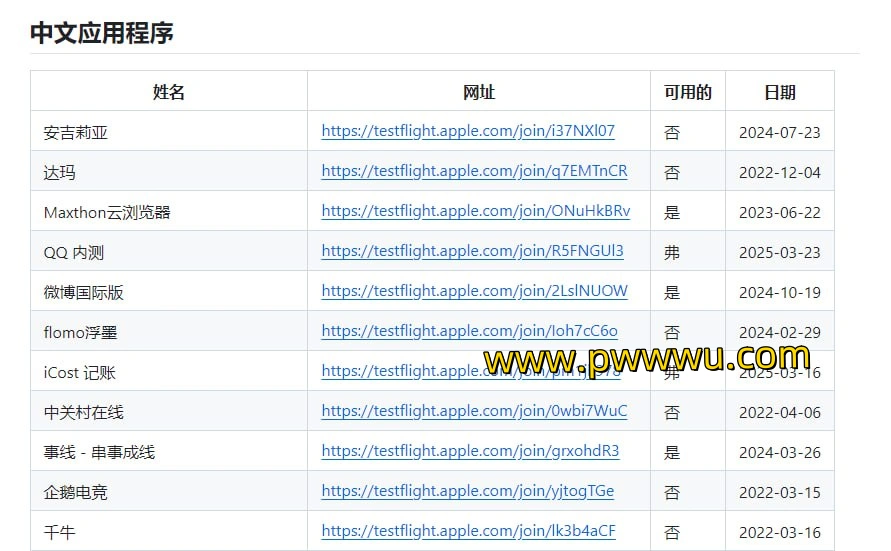Screen dimensions: 891x551
Task: Click the date 2022-04-06
Action: pos(780,412)
